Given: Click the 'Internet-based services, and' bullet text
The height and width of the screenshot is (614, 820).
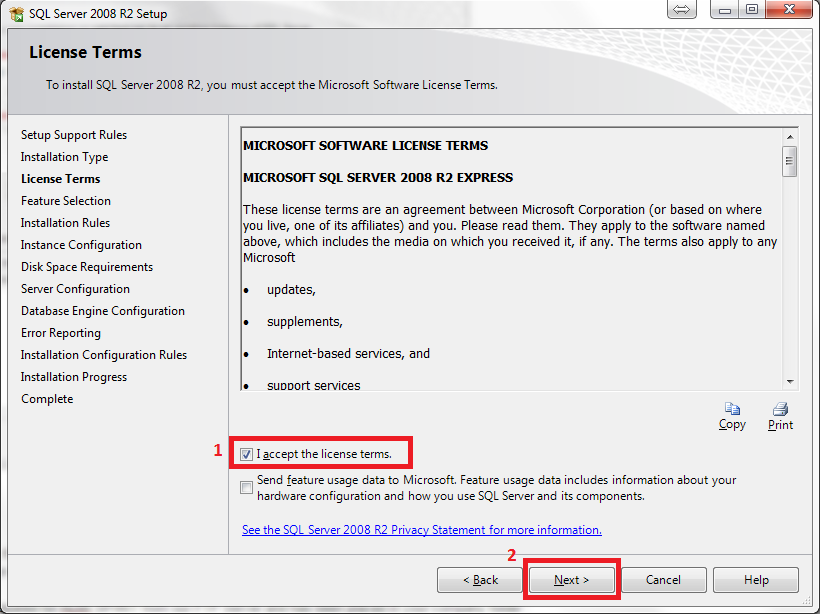Looking at the screenshot, I should point(348,354).
